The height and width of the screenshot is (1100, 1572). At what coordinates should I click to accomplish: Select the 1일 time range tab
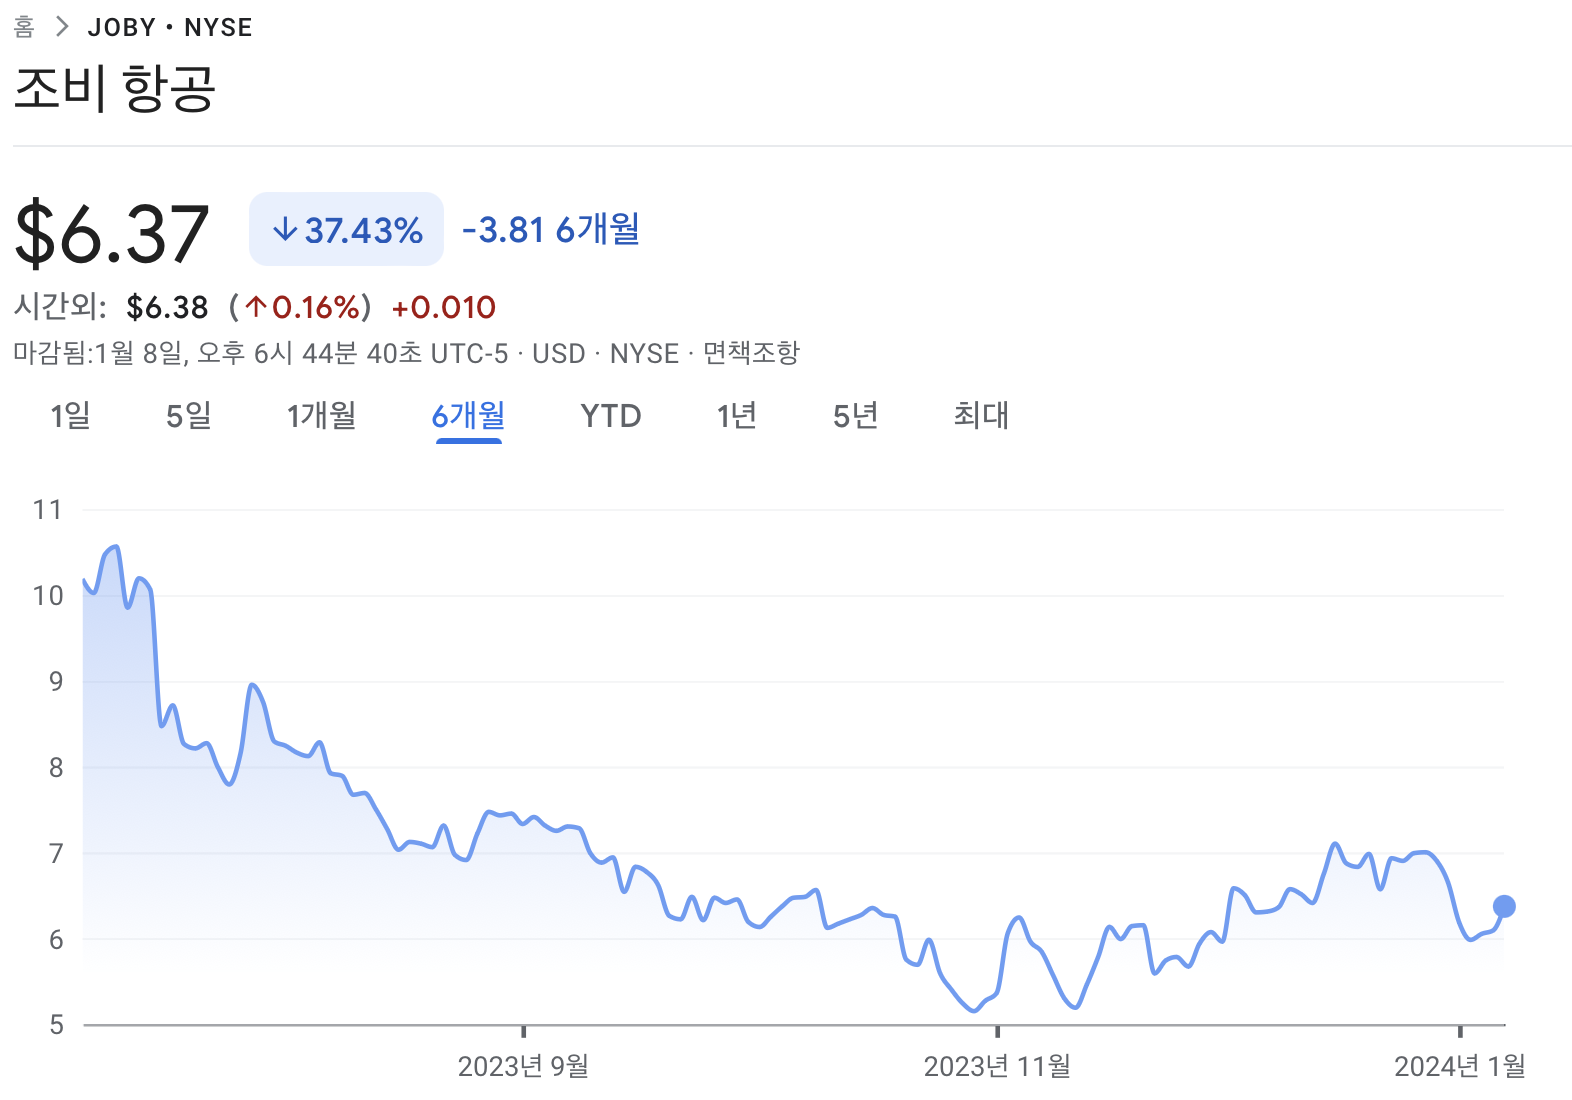(70, 415)
